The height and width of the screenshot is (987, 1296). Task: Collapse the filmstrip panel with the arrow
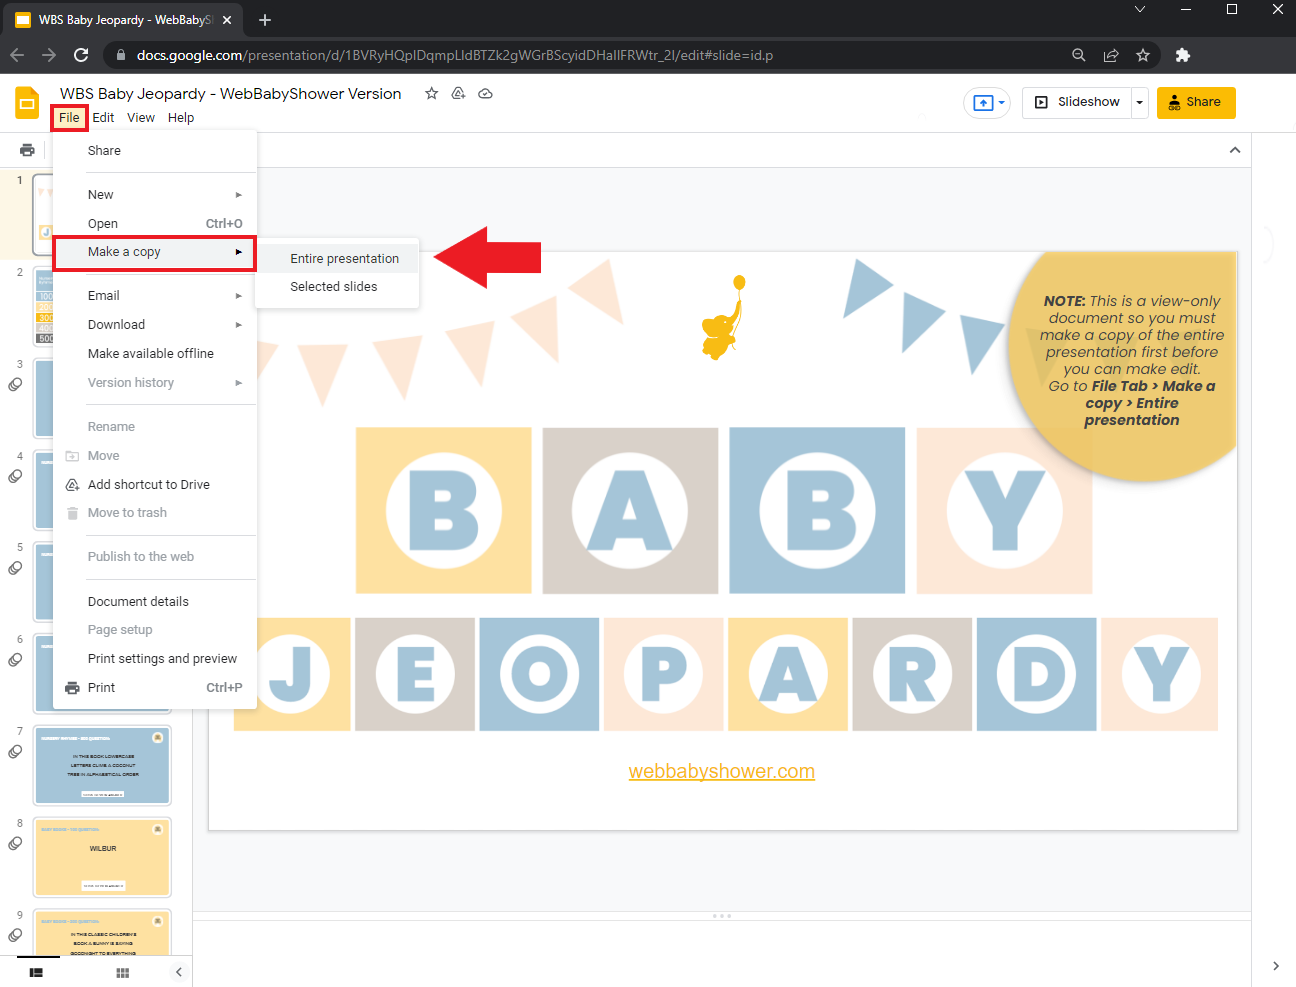coord(179,972)
